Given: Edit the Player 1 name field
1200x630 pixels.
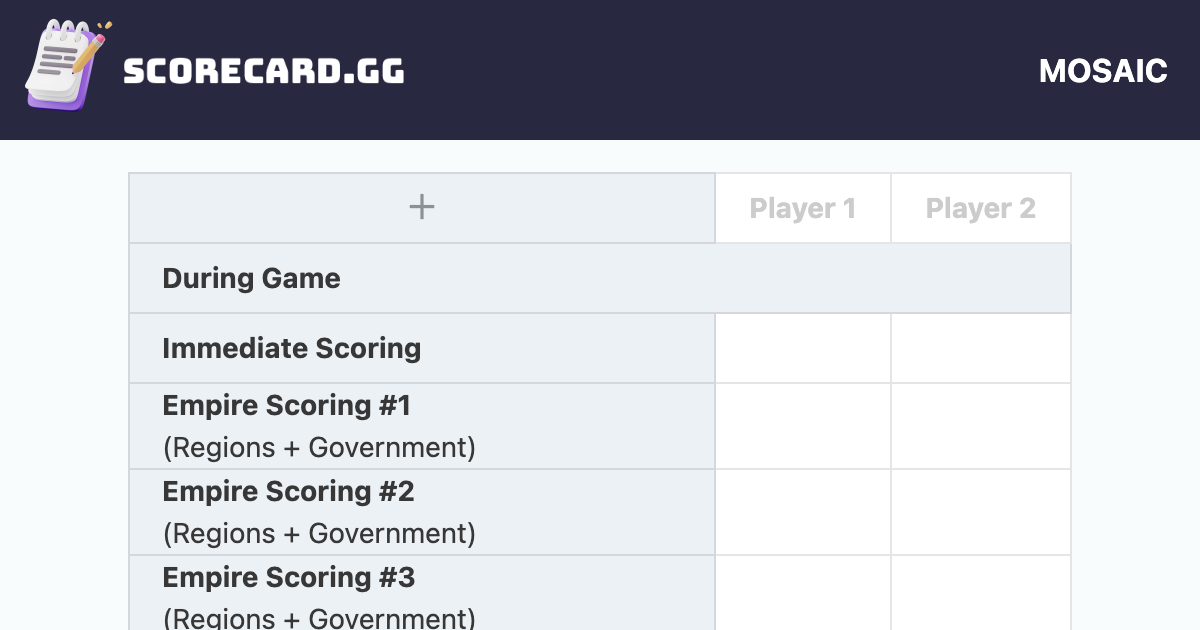Looking at the screenshot, I should (802, 209).
